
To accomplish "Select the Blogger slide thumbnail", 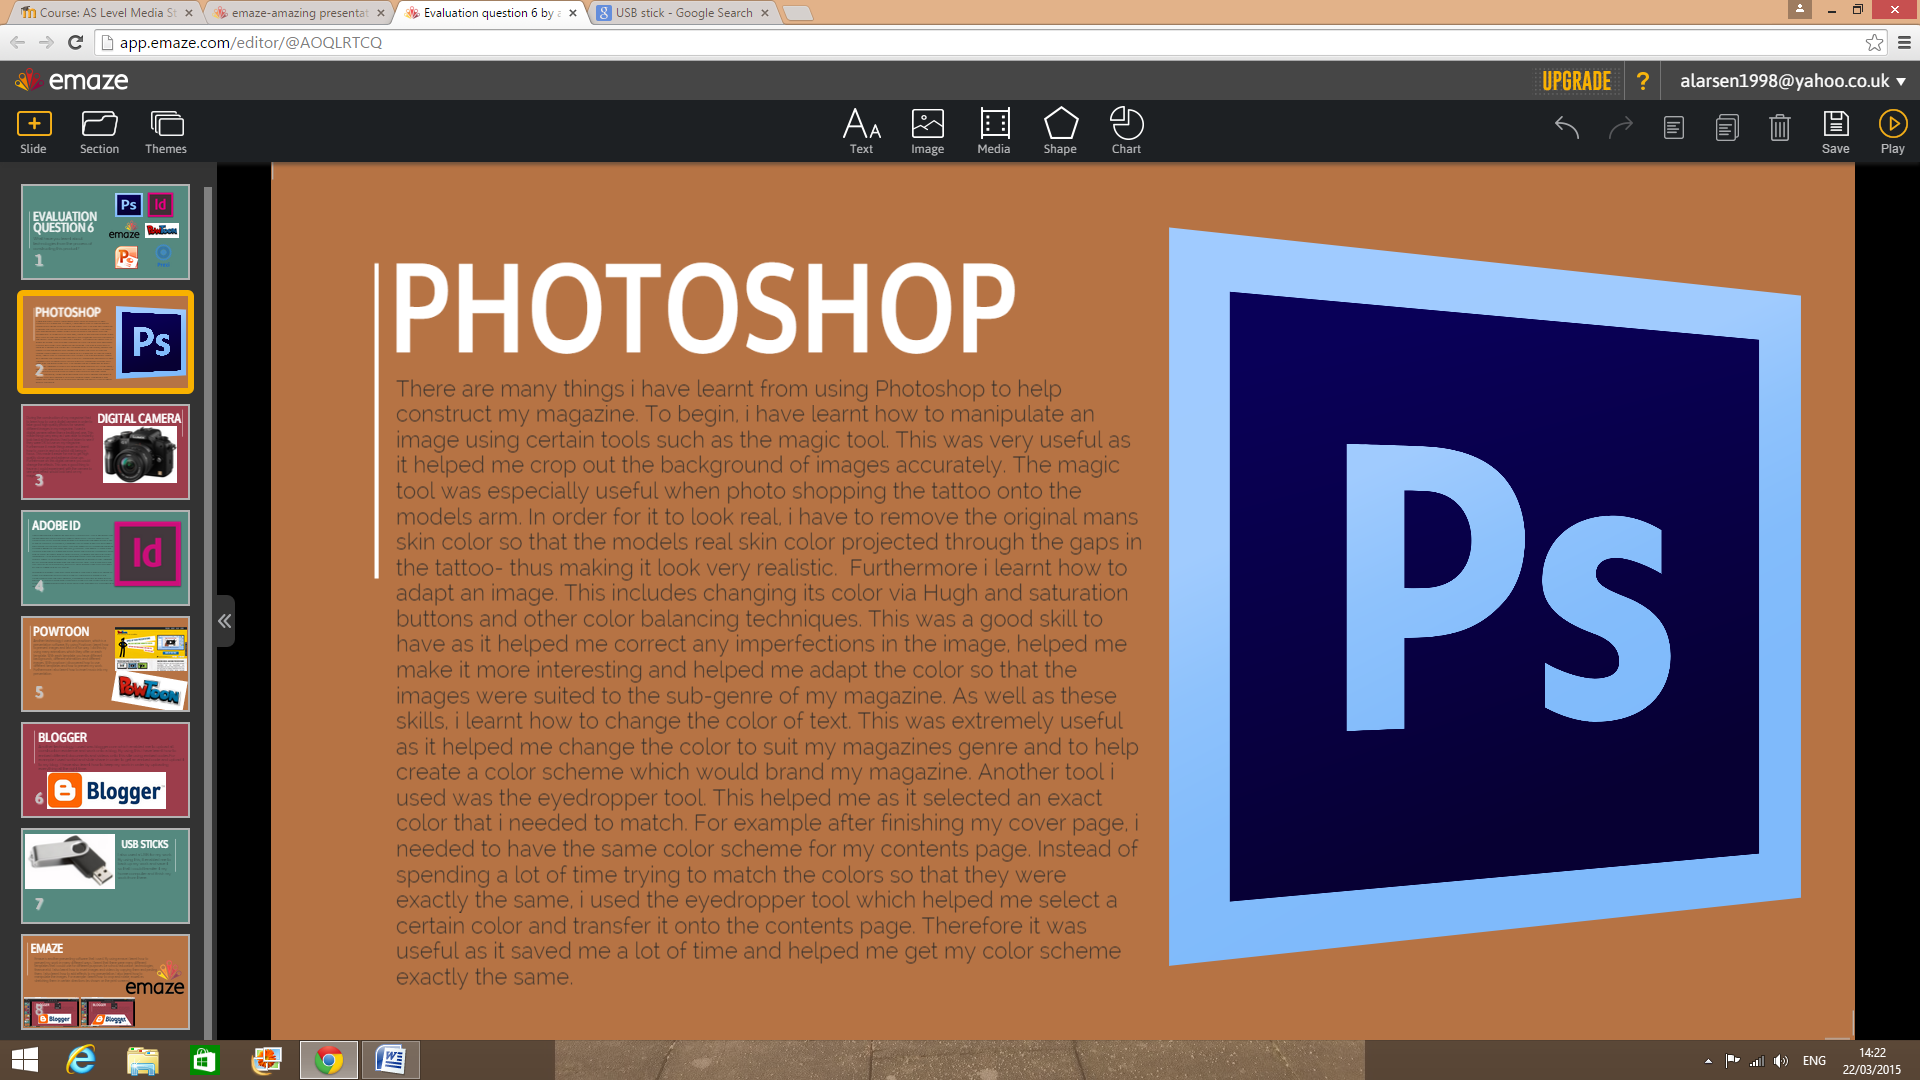I will point(105,770).
